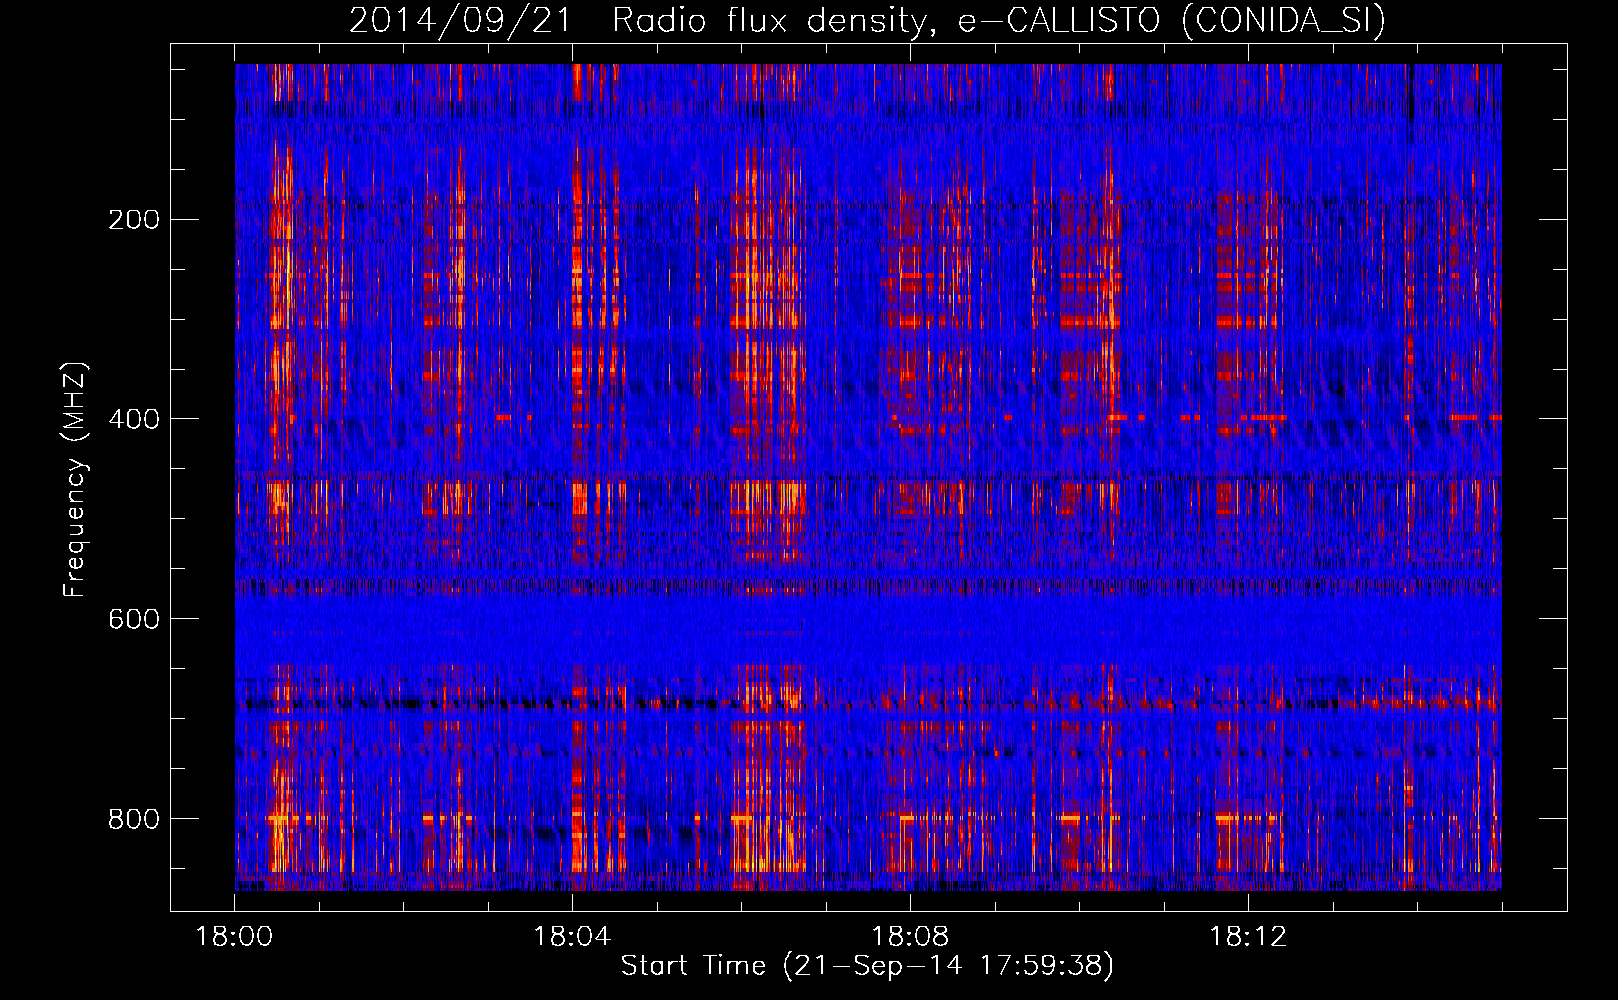Click the 'Start Time (21-Sep-14 17:59:38)' label
Viewport: 1618px width, 1000px height.
pyautogui.click(x=867, y=965)
